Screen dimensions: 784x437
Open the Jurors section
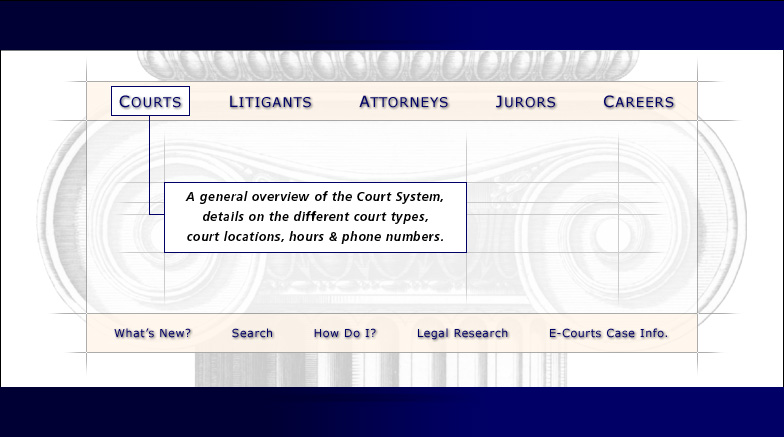click(526, 102)
